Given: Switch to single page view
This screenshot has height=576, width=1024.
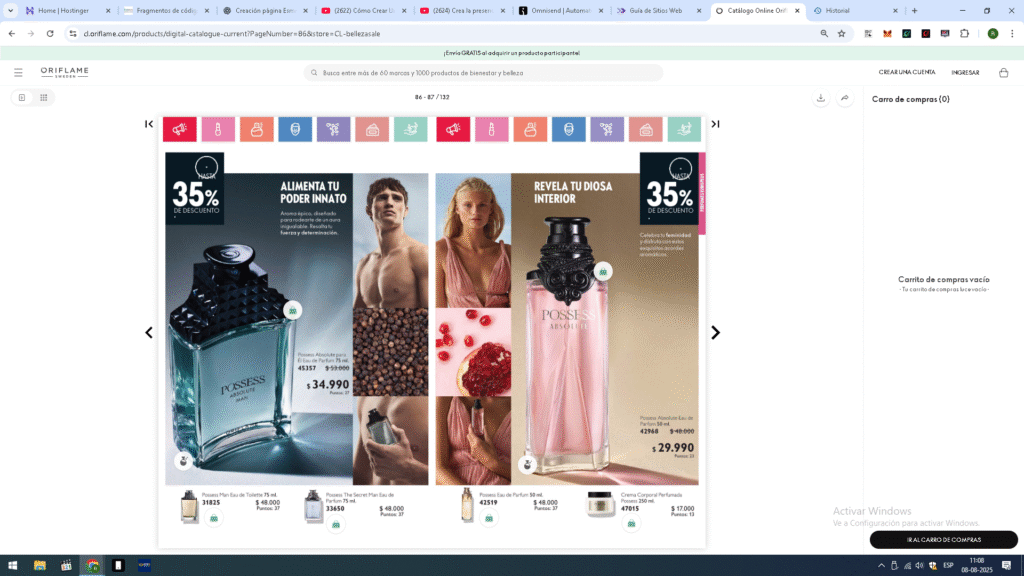Looking at the screenshot, I should (x=22, y=98).
